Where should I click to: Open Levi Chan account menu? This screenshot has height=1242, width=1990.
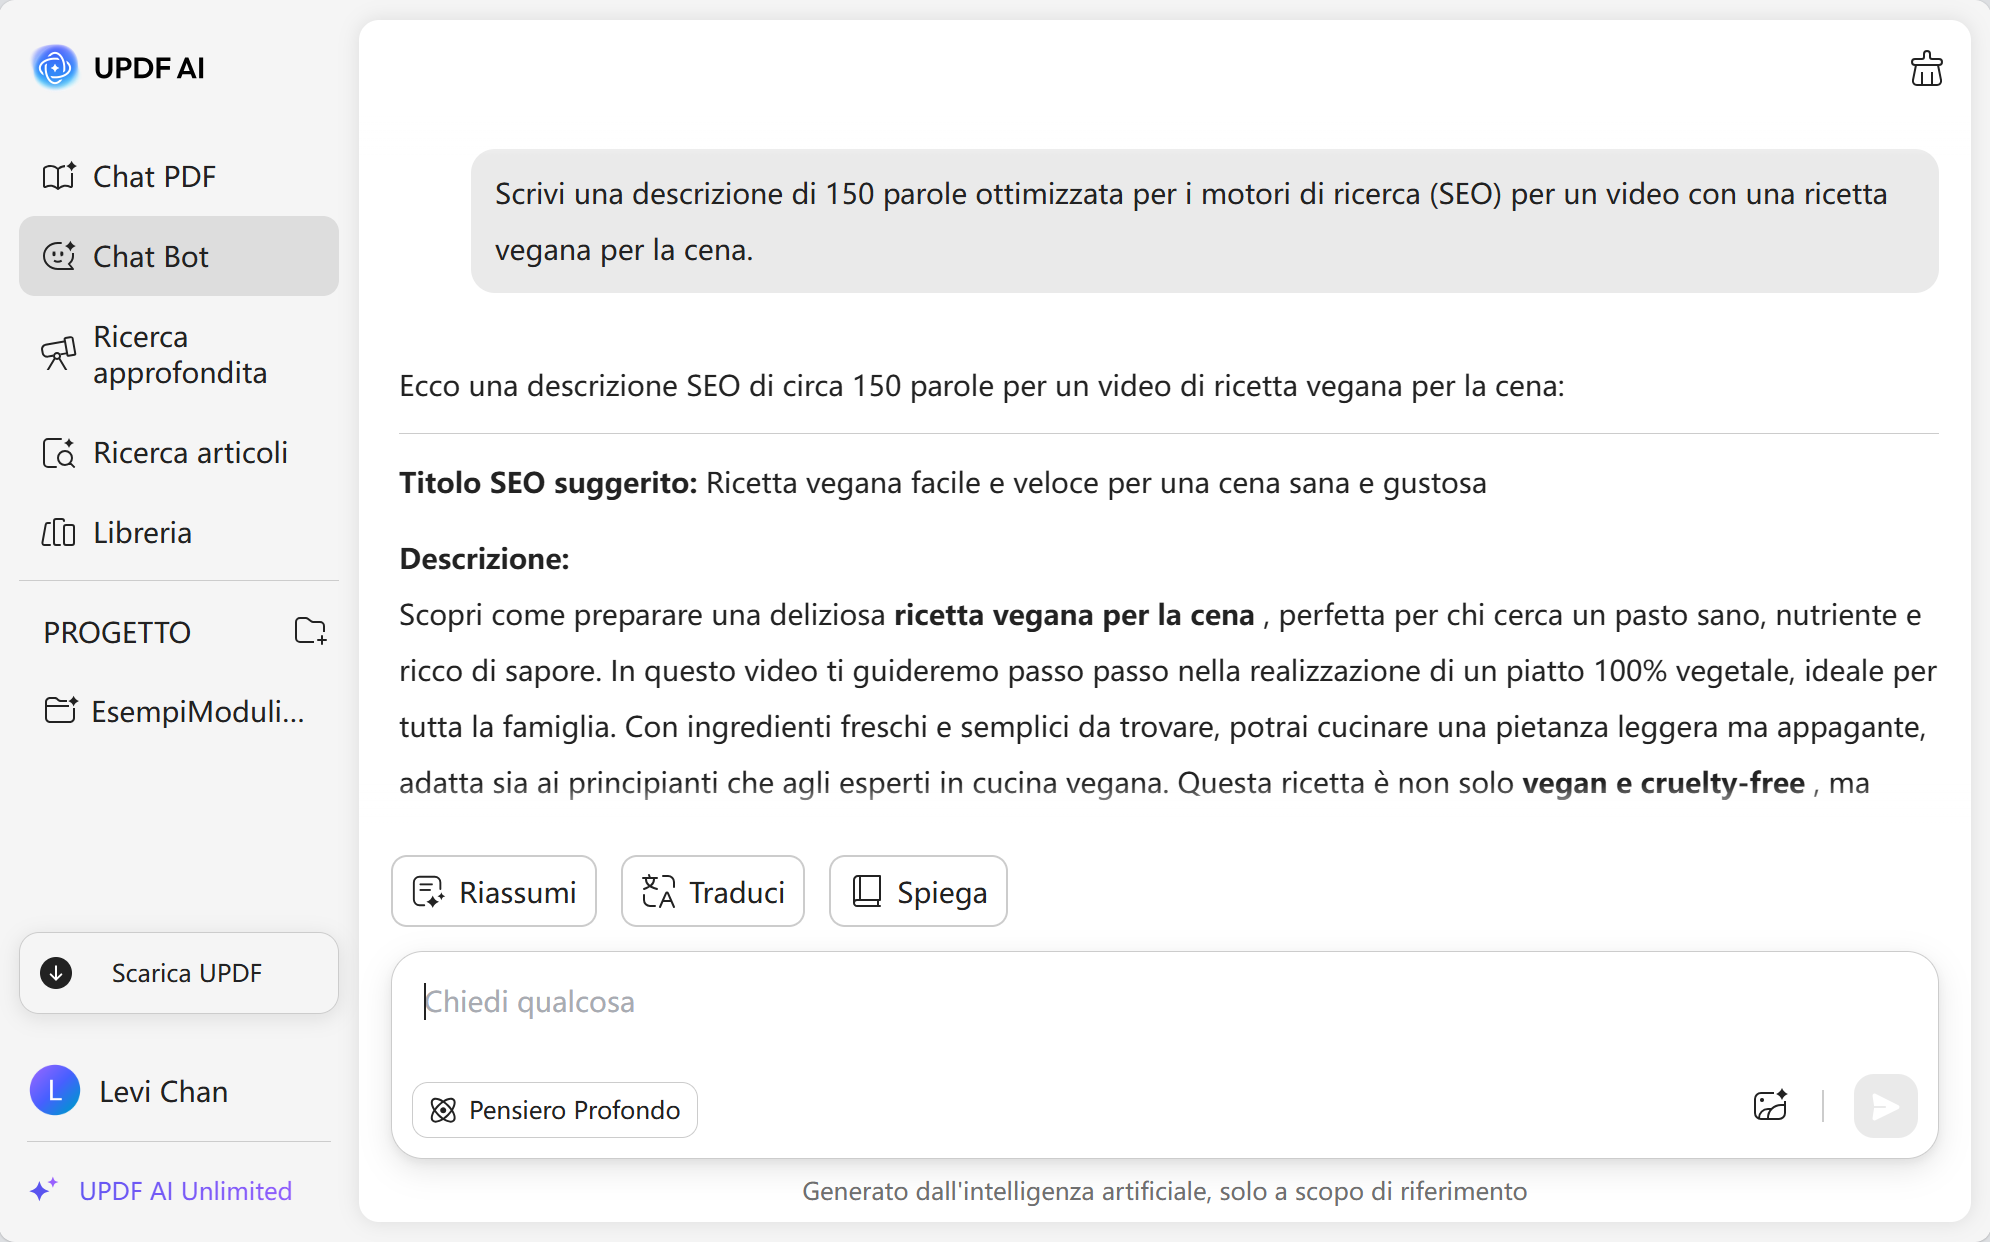click(162, 1091)
